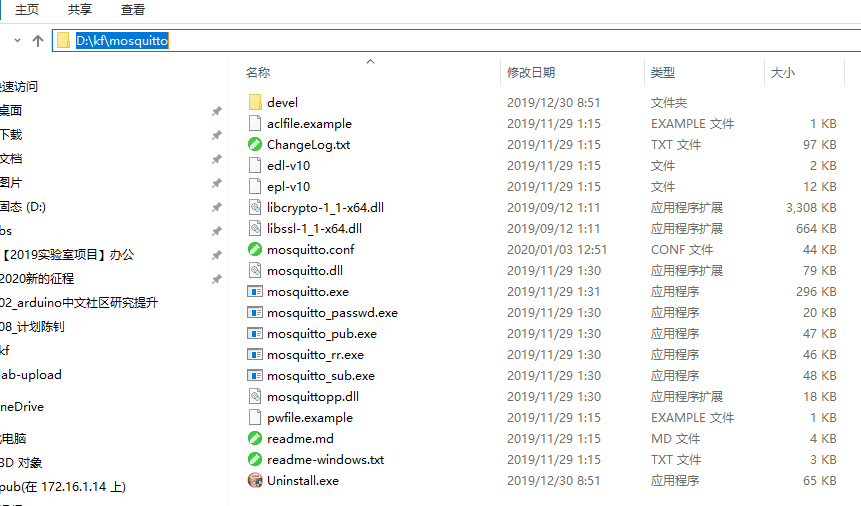Viewport: 861px width, 506px height.
Task: Open 02_arduino中文社区研究提升 sidebar folder
Action: click(79, 303)
